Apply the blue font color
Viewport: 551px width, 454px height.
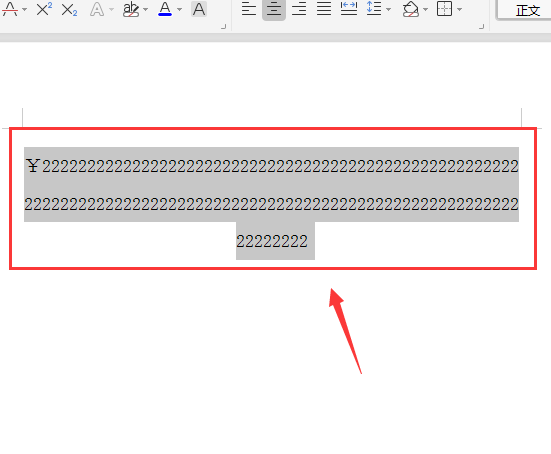(165, 9)
